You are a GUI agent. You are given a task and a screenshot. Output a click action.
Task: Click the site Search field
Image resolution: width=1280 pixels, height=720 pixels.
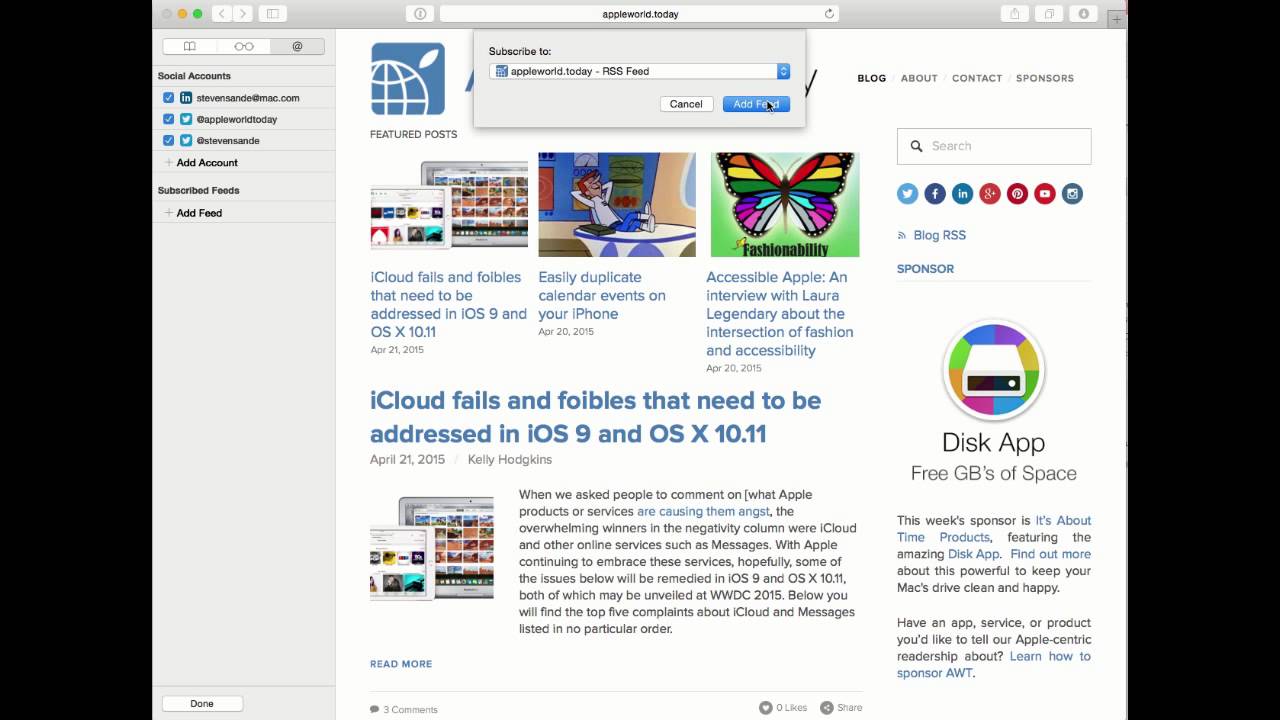coord(994,146)
